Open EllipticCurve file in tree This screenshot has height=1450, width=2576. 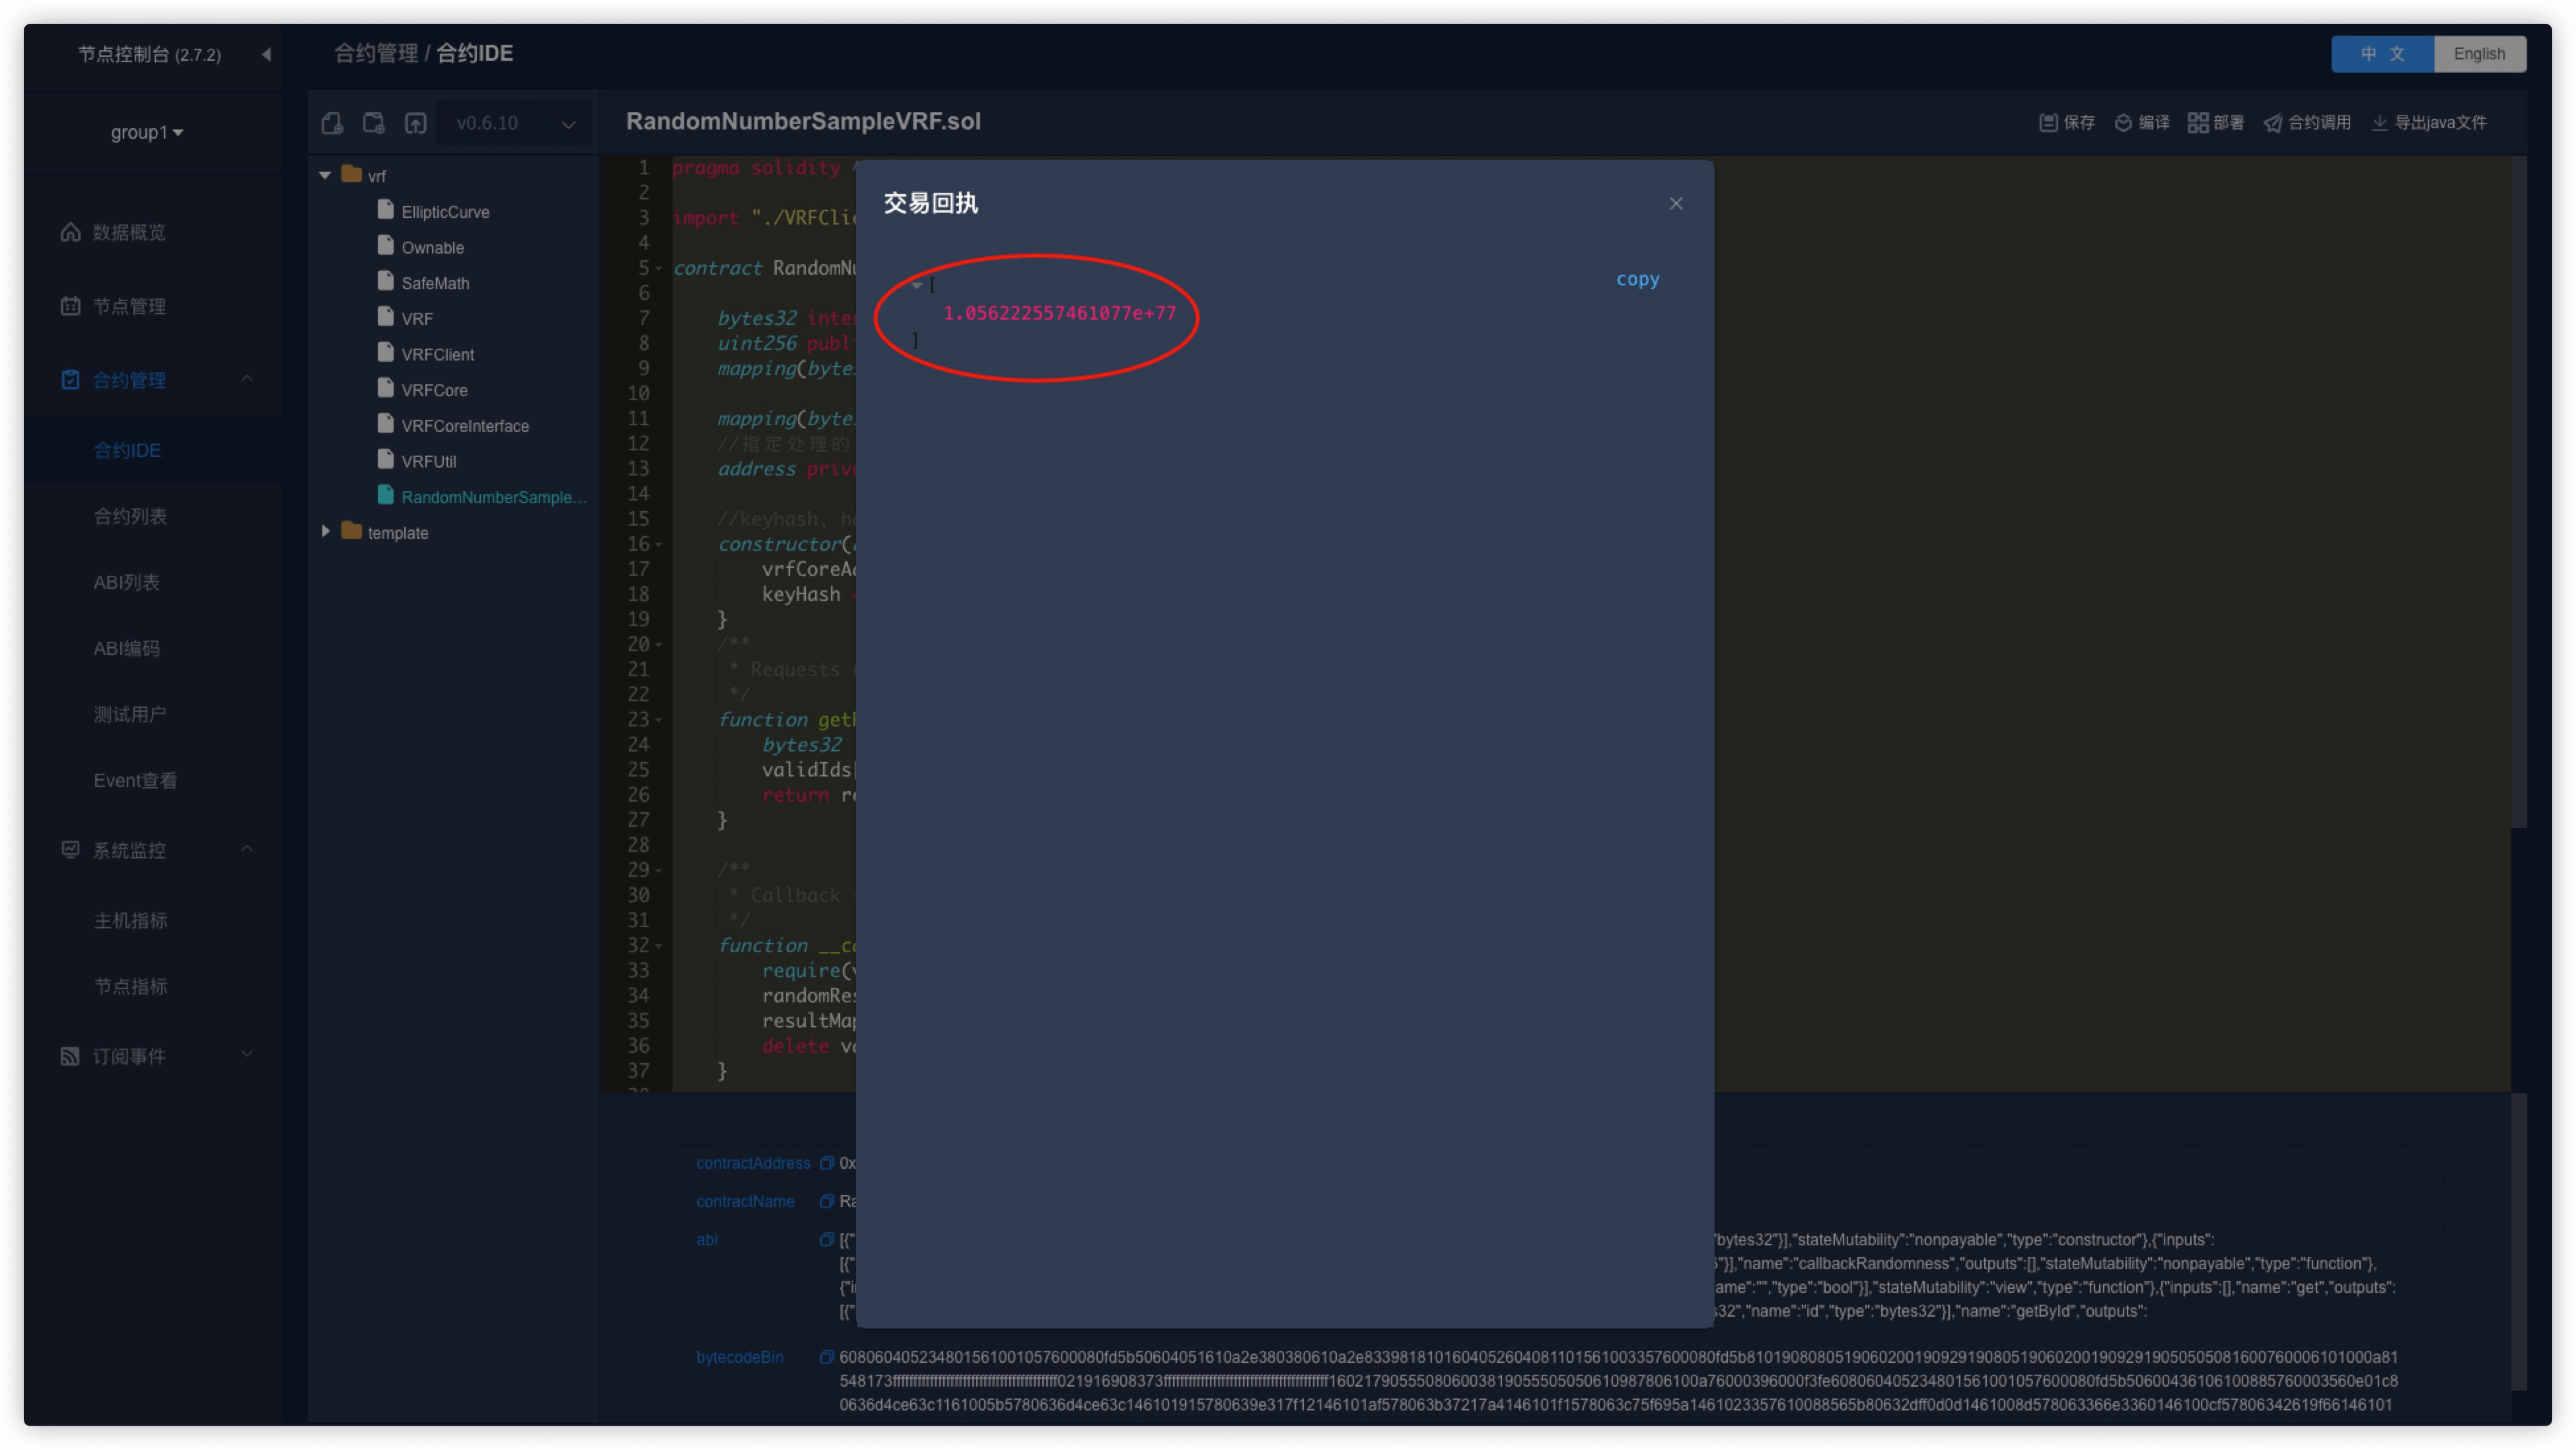[445, 212]
